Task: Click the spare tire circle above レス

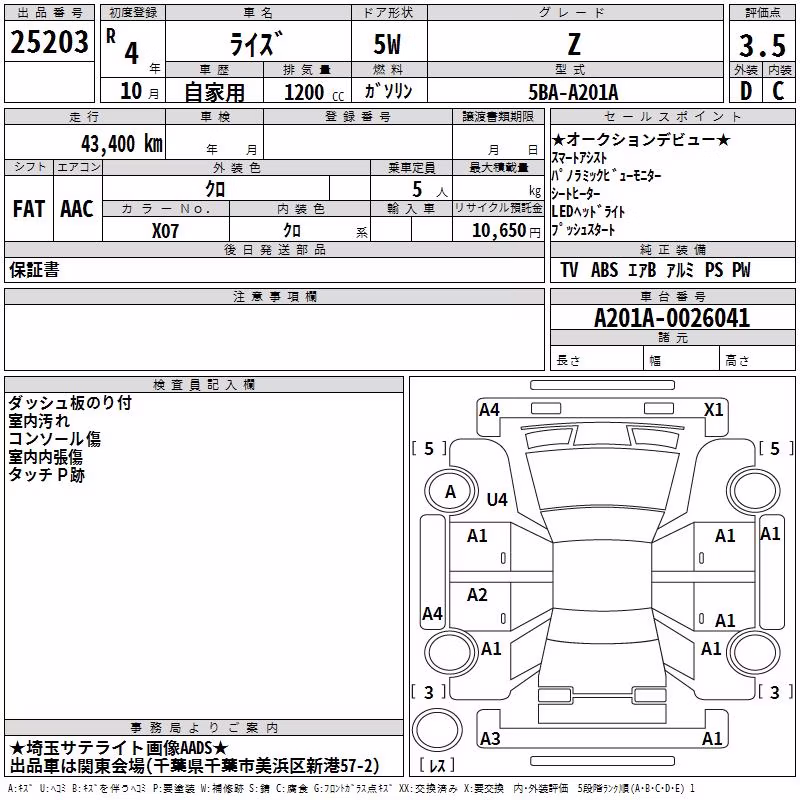Action: pyautogui.click(x=437, y=730)
